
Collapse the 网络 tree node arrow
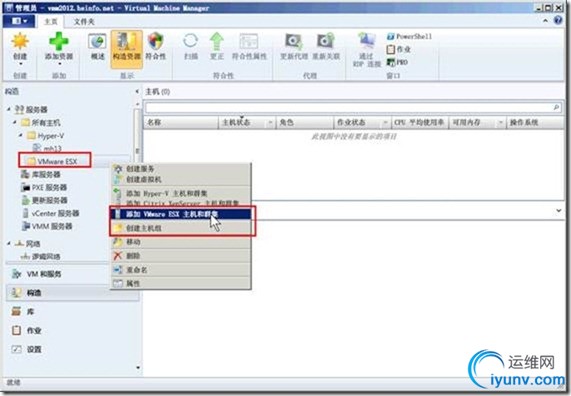point(9,243)
